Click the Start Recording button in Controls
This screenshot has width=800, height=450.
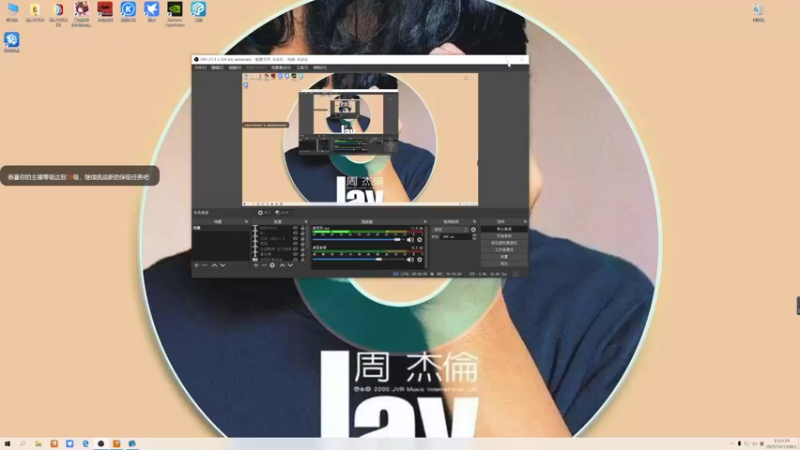tap(504, 236)
